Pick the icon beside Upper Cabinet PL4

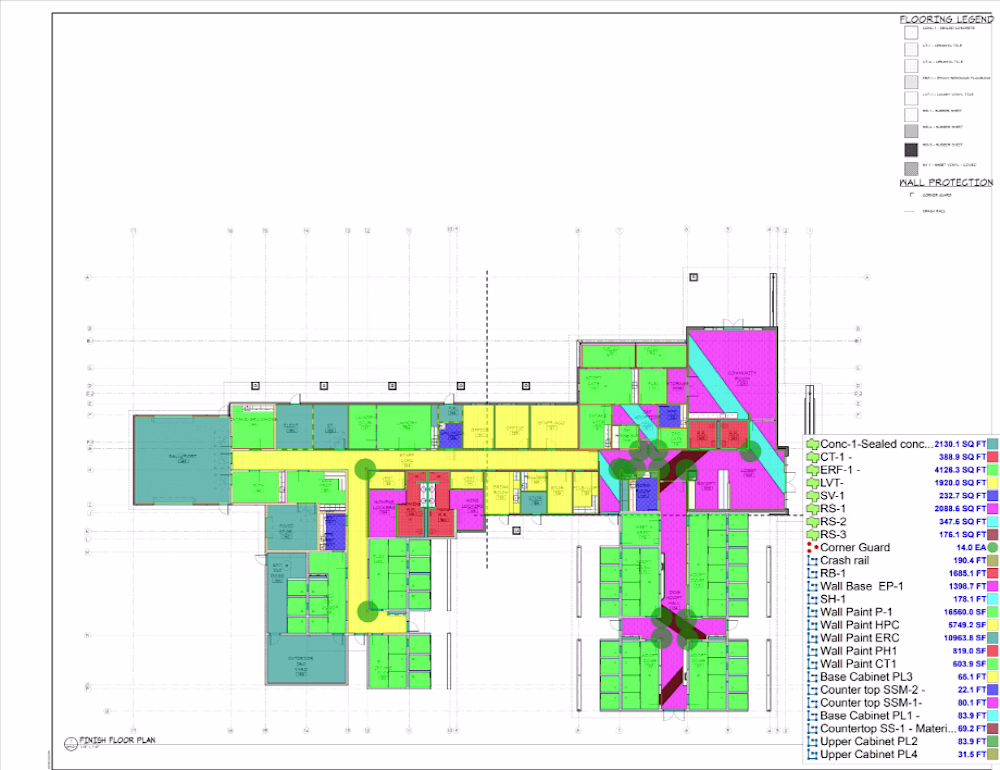pyautogui.click(x=812, y=755)
